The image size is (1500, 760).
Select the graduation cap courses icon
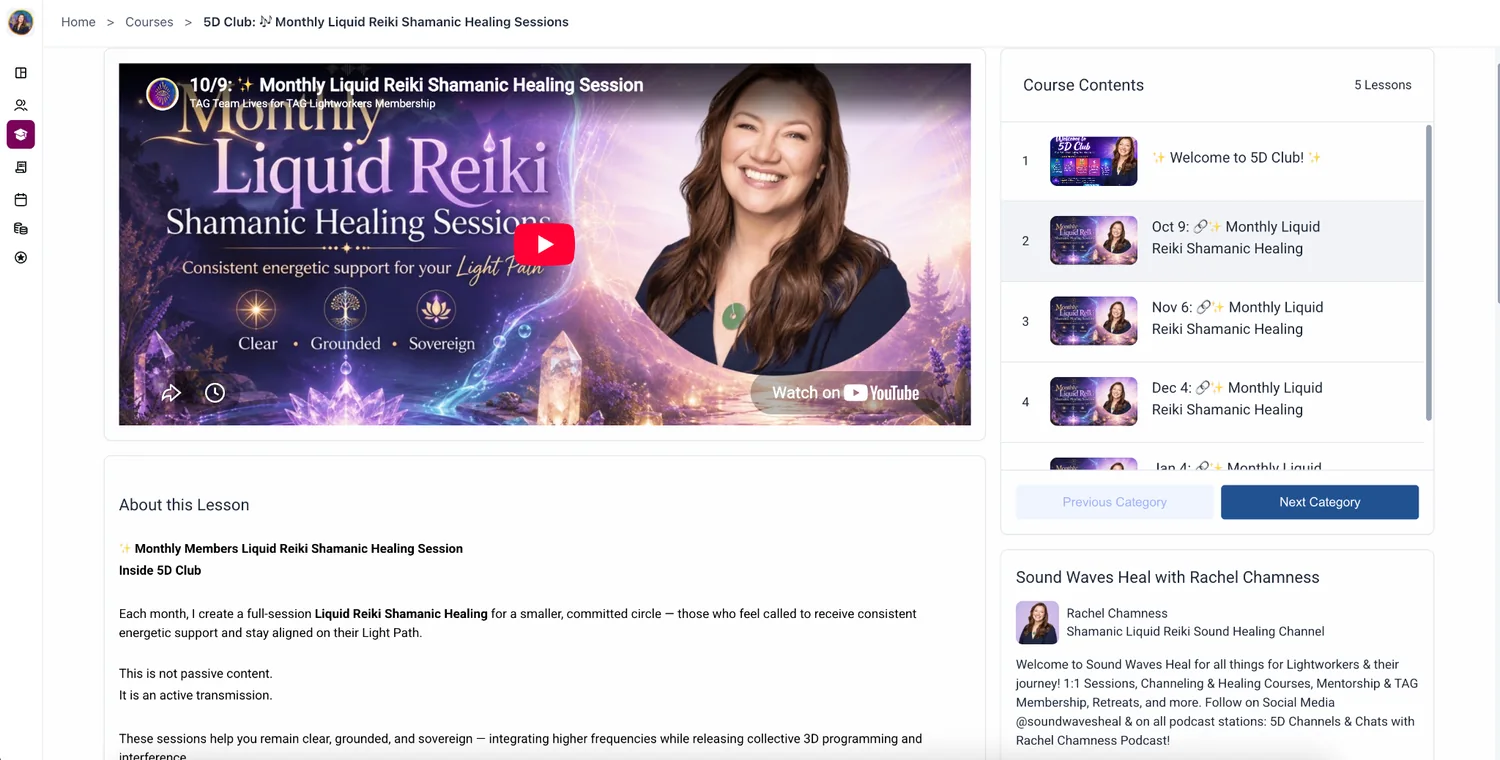click(21, 135)
